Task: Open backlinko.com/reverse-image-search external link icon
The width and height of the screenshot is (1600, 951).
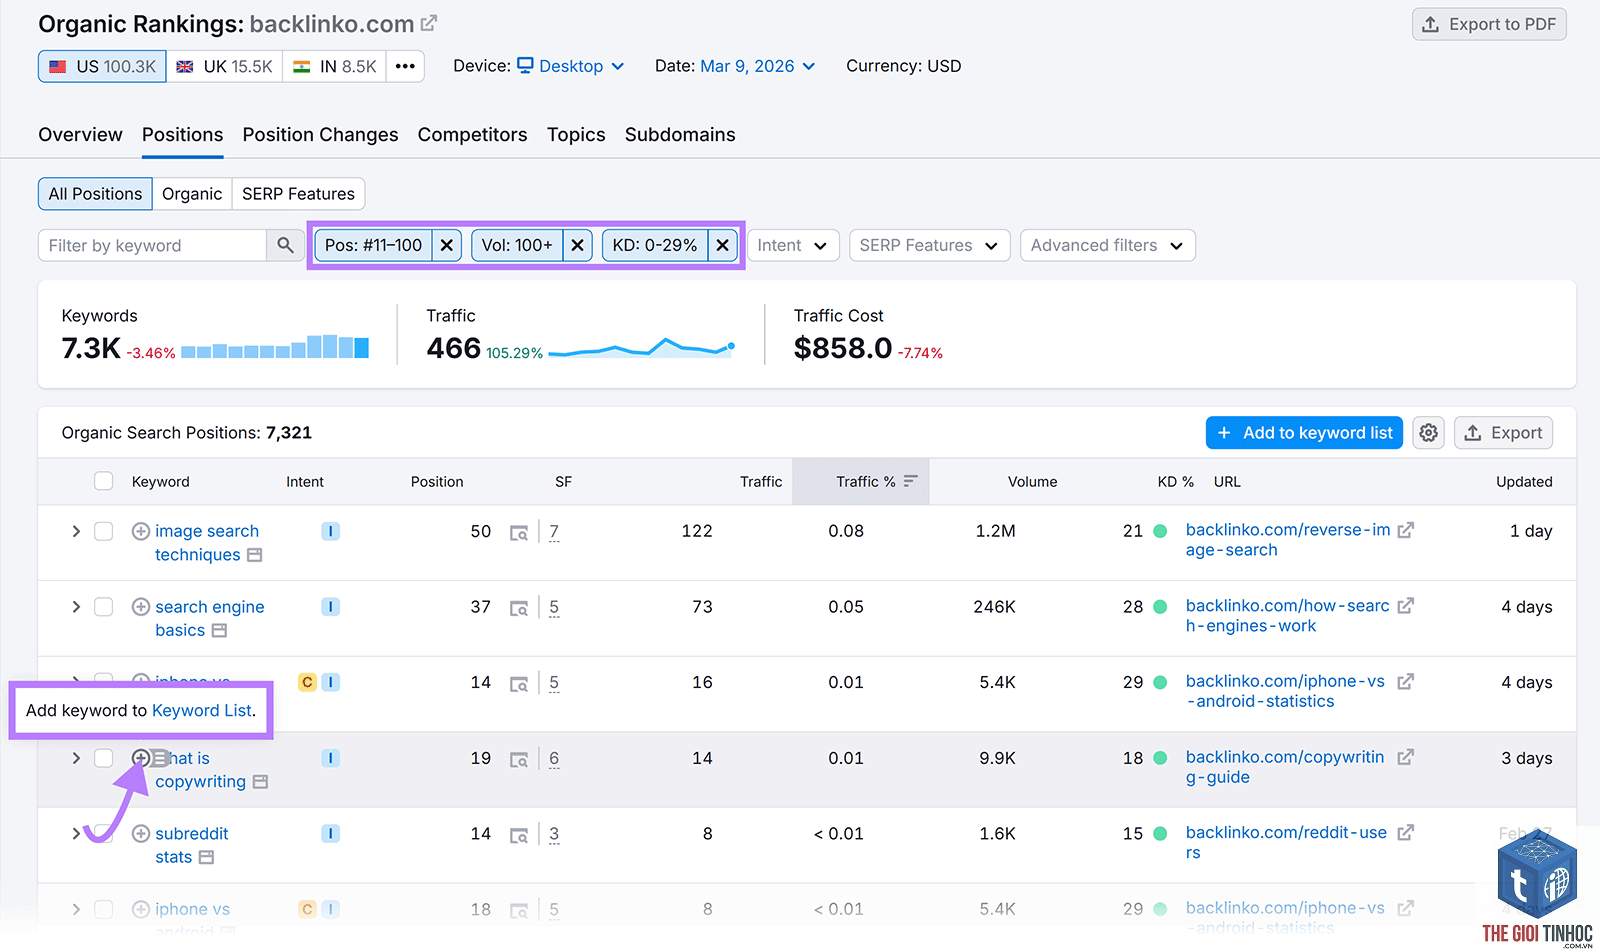Action: click(x=1405, y=530)
